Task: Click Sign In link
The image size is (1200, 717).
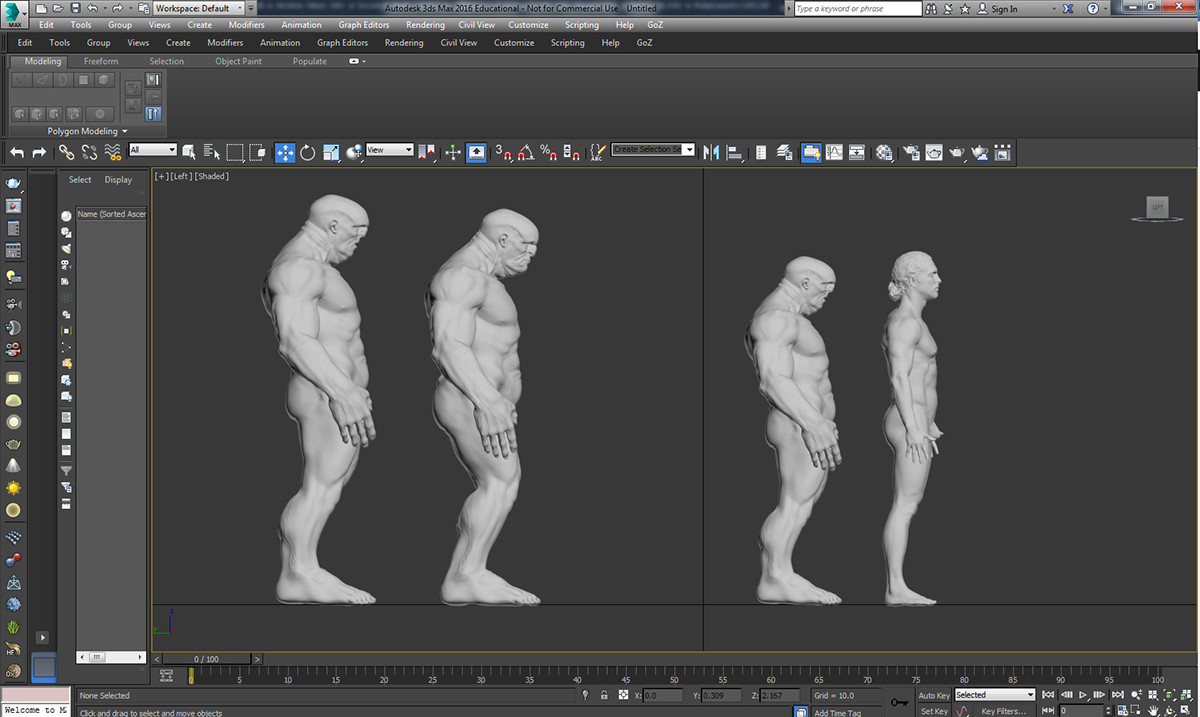Action: point(1003,9)
